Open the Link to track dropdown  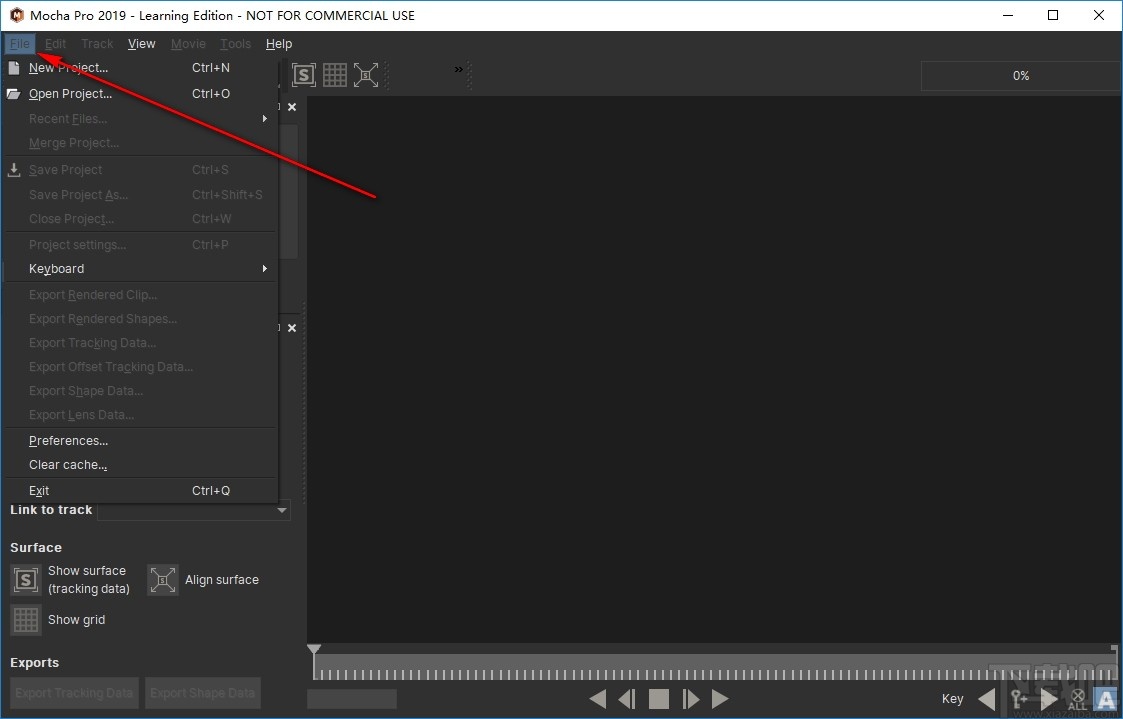(x=280, y=510)
